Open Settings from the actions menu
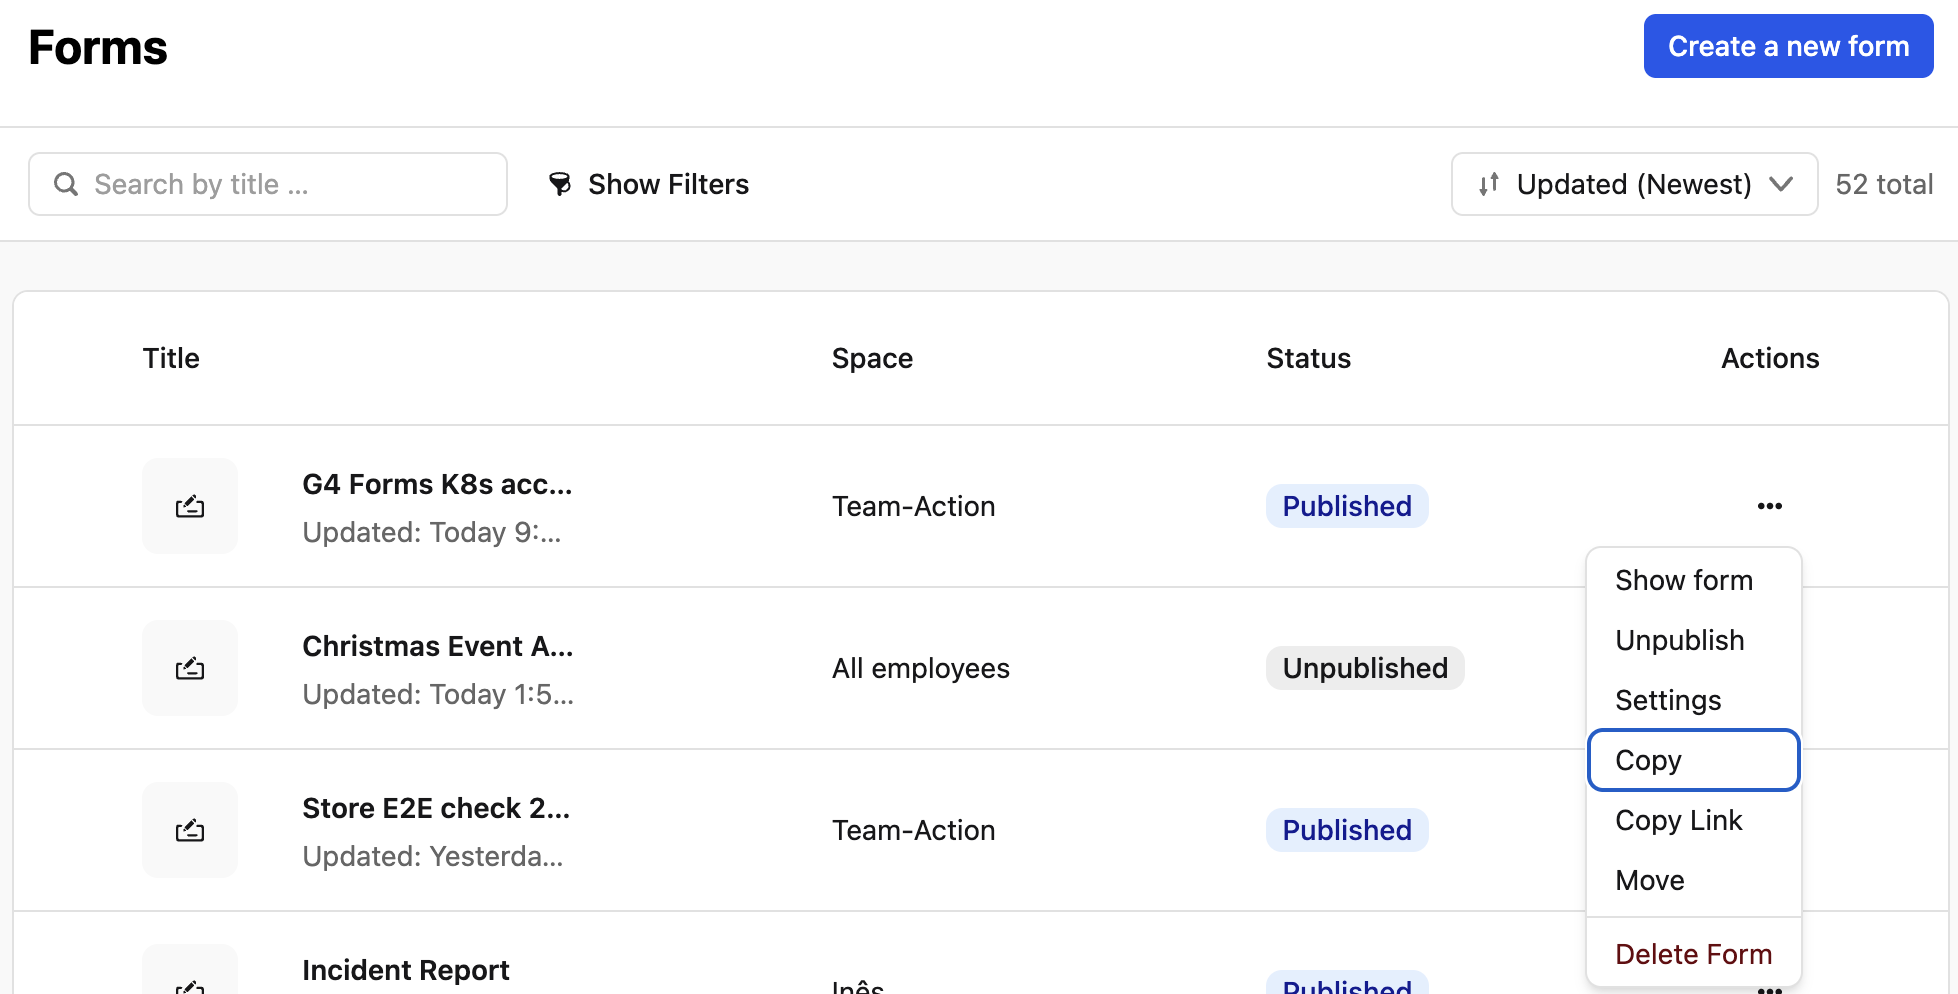This screenshot has width=1958, height=994. pos(1693,700)
